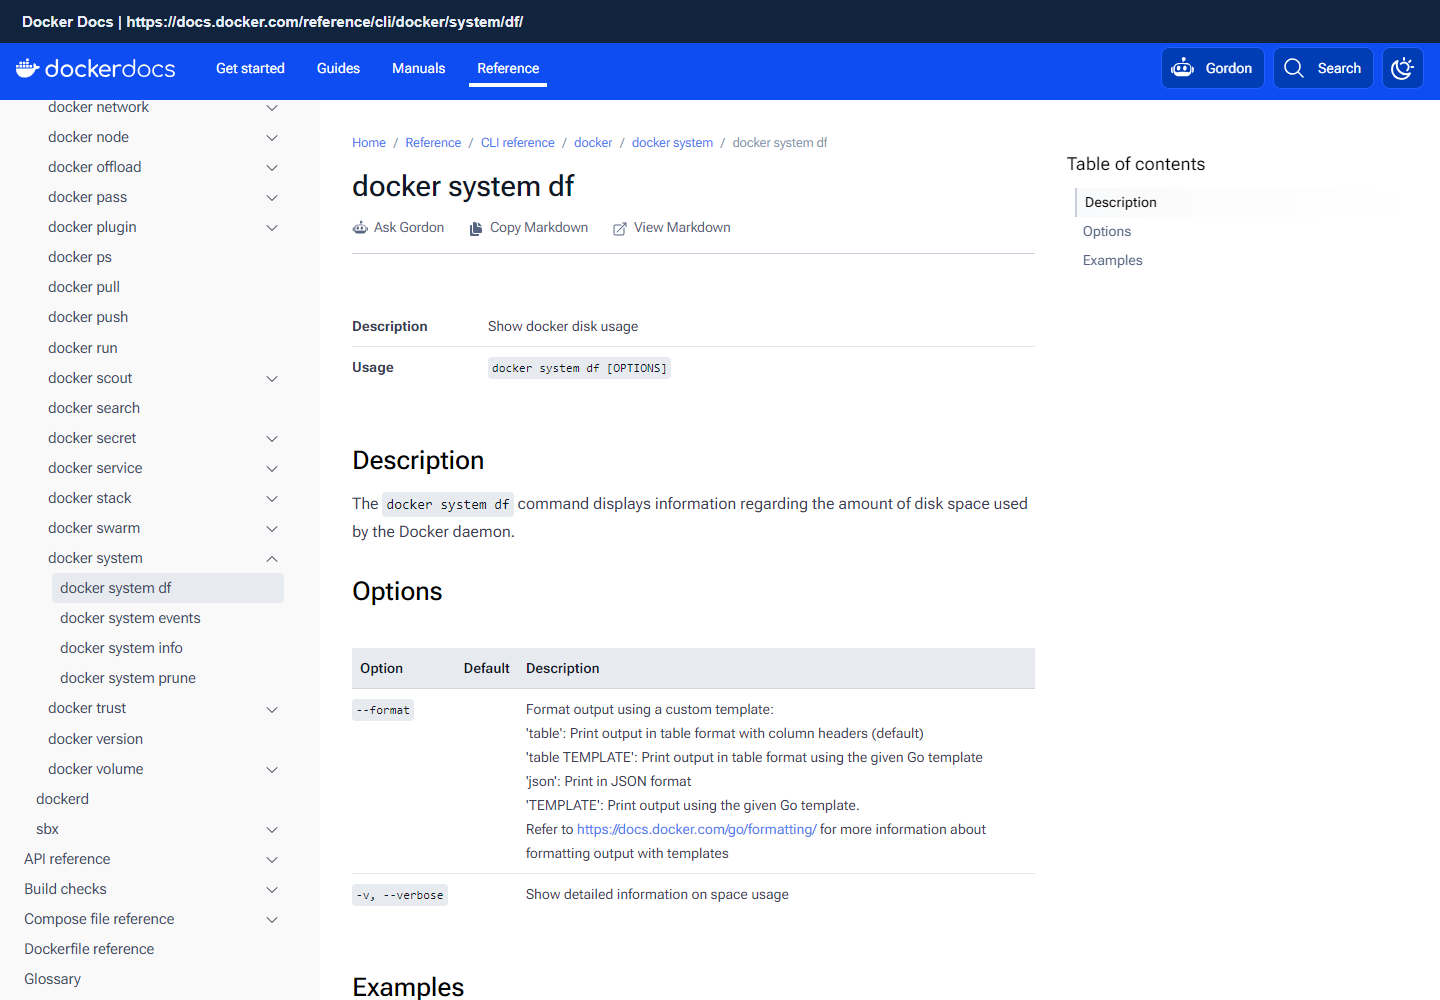Expand docker network chevron
Image resolution: width=1440 pixels, height=1000 pixels.
[x=272, y=107]
